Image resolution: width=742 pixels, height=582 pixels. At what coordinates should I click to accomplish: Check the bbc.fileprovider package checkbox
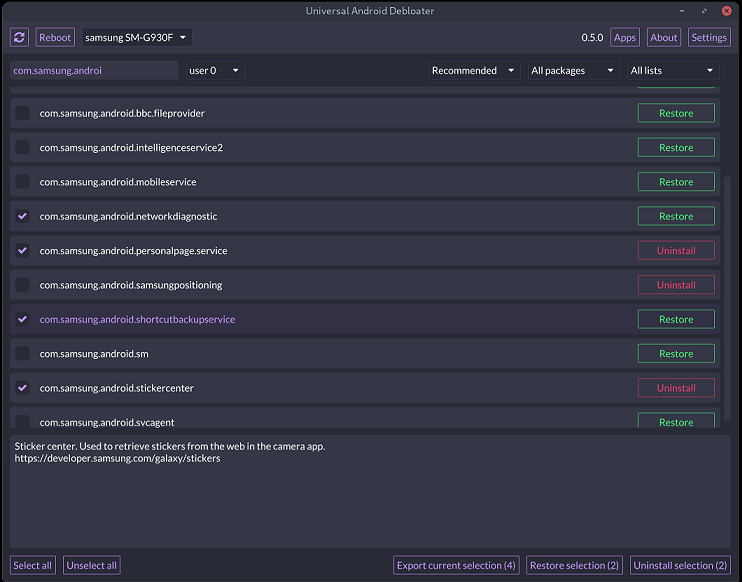22,113
